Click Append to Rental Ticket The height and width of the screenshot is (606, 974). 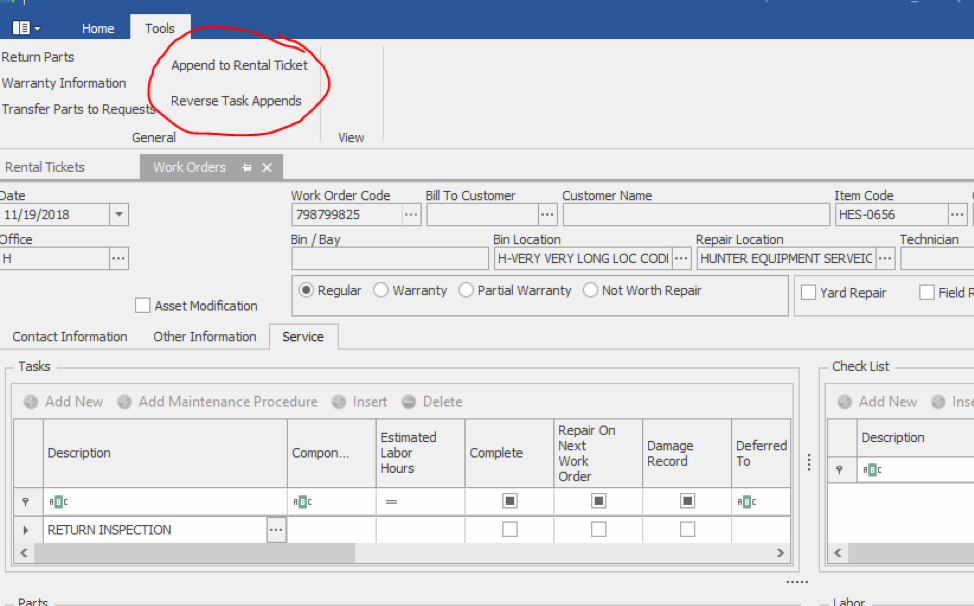(239, 65)
